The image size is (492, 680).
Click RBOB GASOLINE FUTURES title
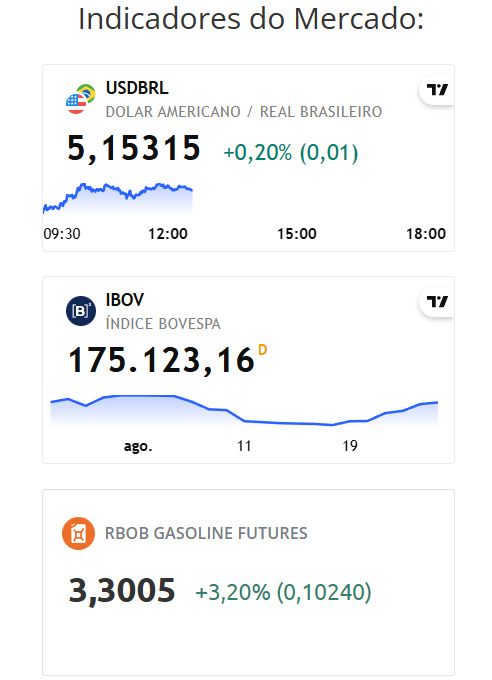206,533
